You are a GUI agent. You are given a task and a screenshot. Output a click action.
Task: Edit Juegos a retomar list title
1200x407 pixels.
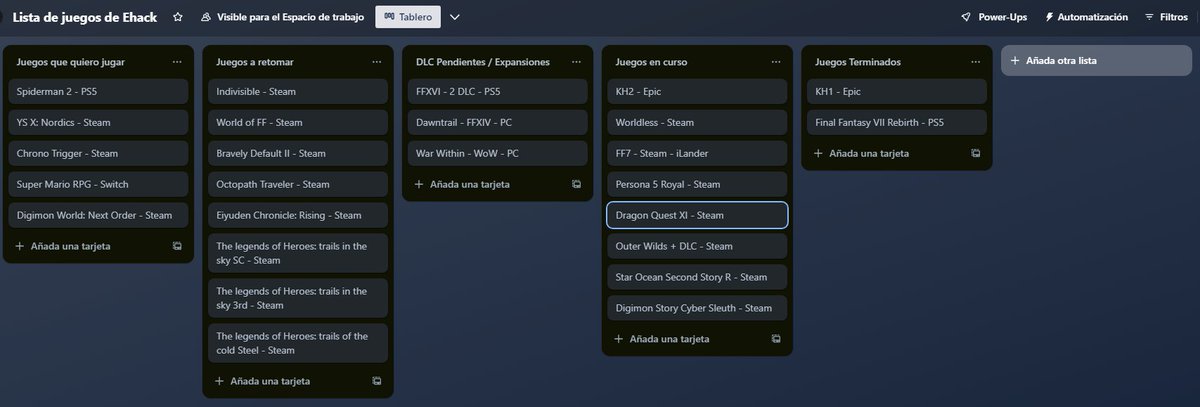tap(255, 62)
